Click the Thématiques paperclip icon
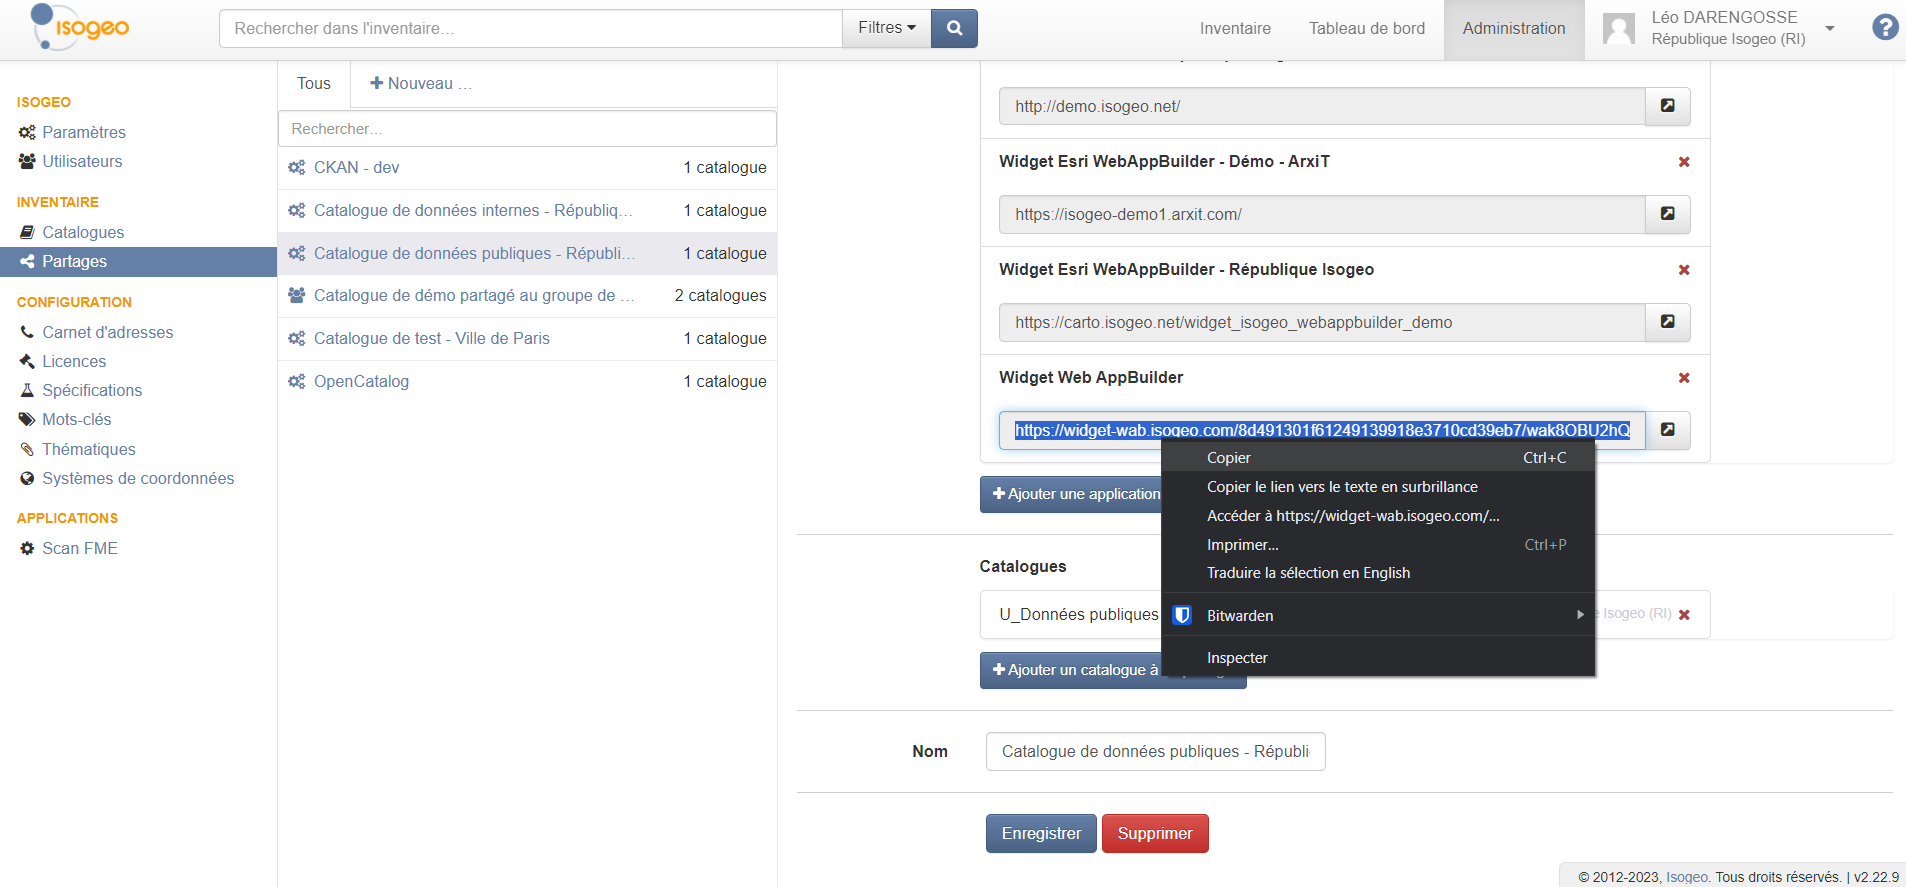The width and height of the screenshot is (1906, 887). coord(27,449)
